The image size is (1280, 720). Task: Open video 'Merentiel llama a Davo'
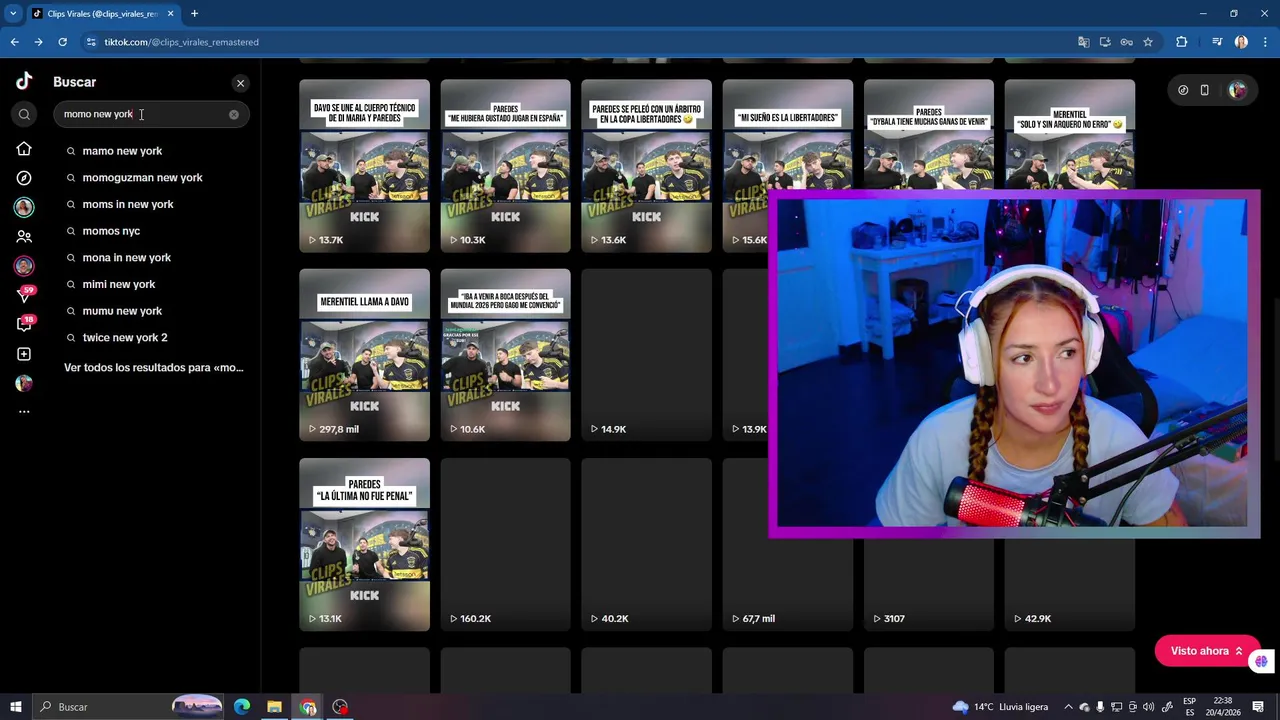click(x=364, y=355)
